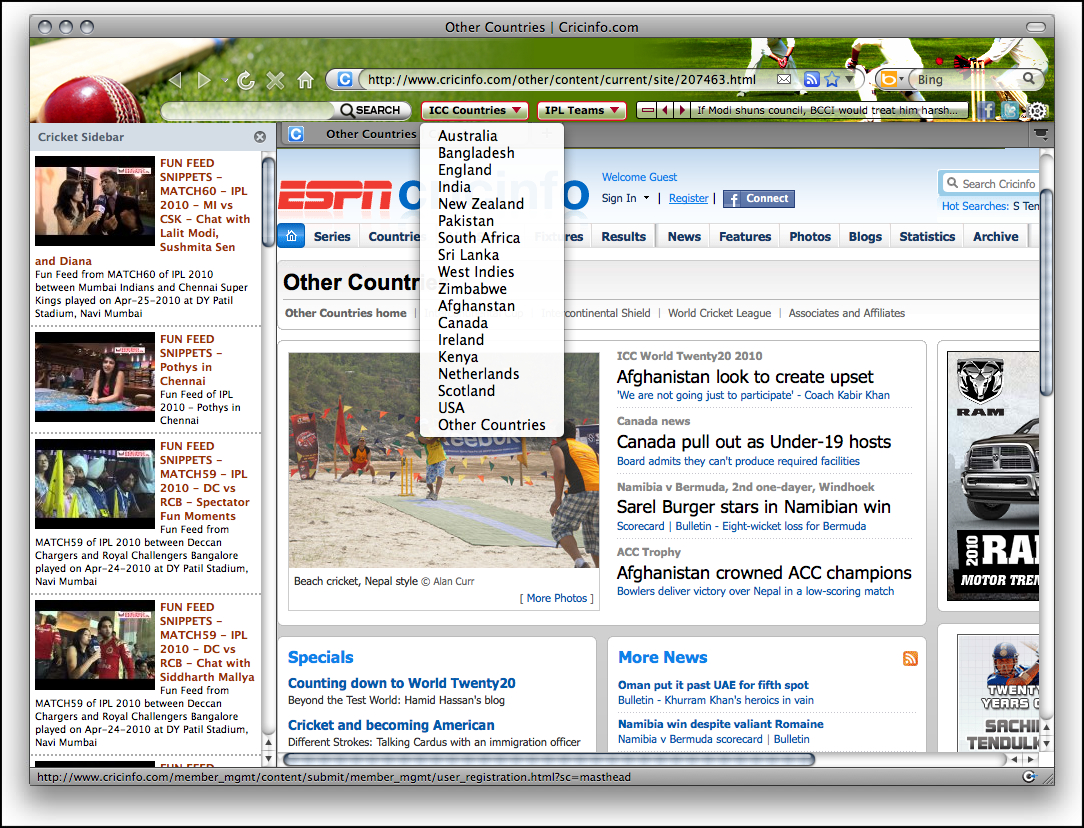Open the Results navigation tab

[624, 236]
